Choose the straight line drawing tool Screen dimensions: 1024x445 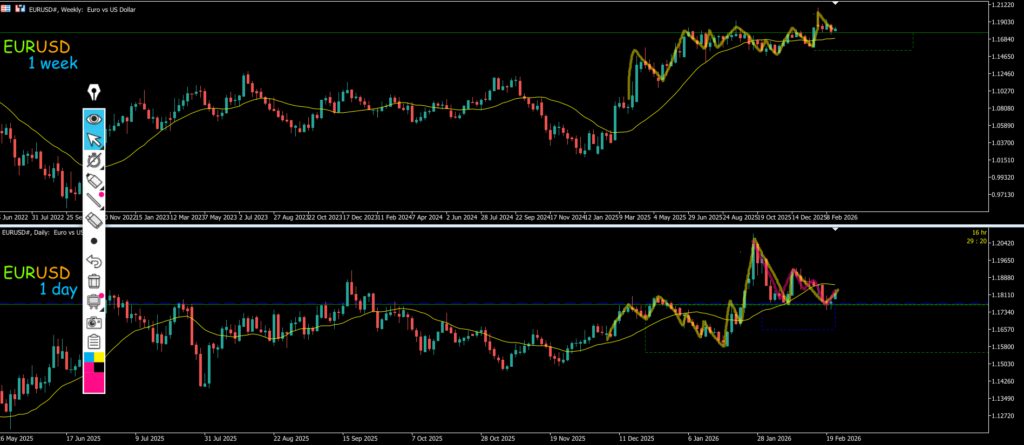tap(94, 201)
